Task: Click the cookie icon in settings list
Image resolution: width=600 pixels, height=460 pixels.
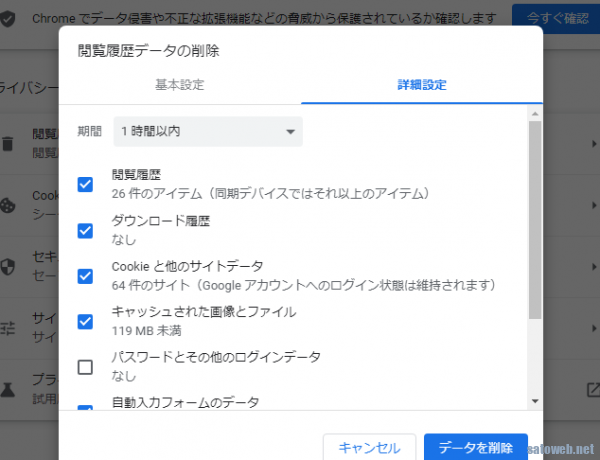Action: point(8,203)
